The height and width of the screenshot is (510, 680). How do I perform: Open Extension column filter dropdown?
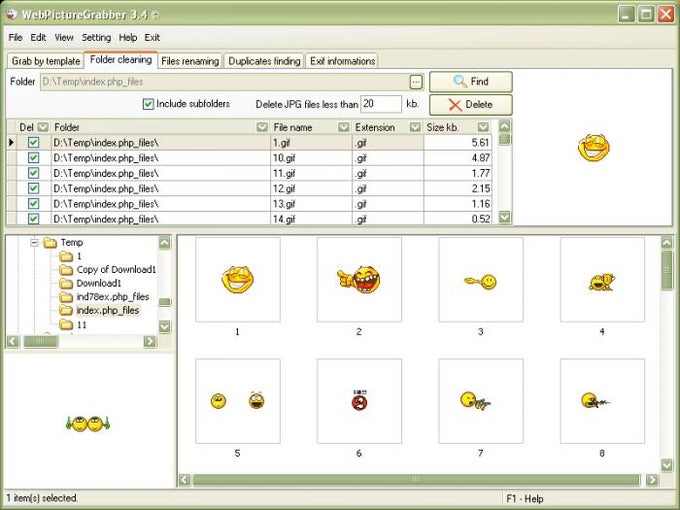(415, 127)
